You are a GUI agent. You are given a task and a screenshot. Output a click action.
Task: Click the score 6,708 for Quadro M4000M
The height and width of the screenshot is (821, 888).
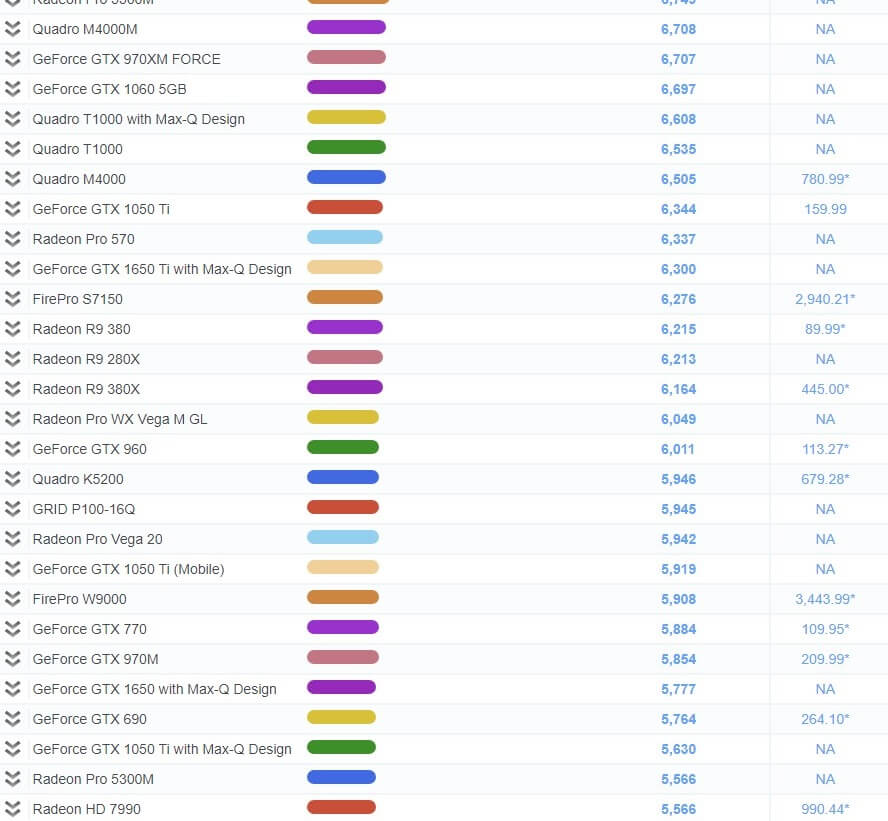click(x=678, y=29)
